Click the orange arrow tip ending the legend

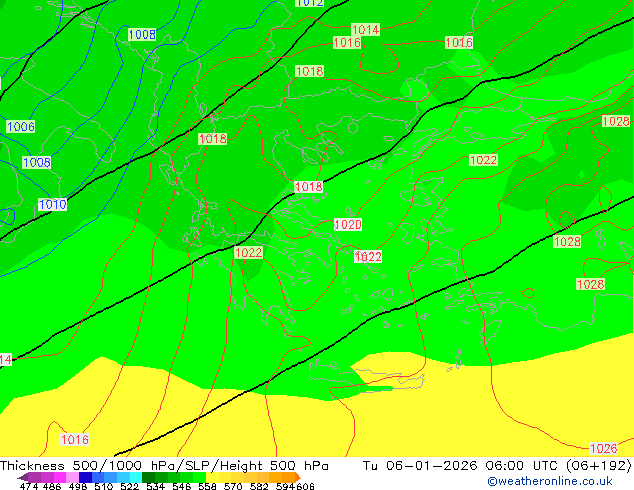click(x=298, y=477)
